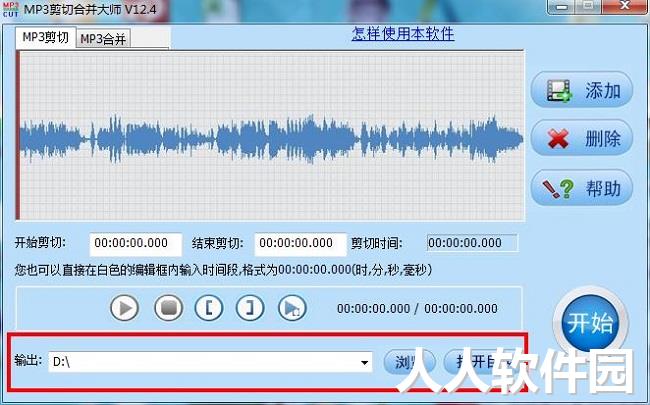Screen dimensions: 650x405
Task: Switch to the MP3合并 tab
Action: 103,39
